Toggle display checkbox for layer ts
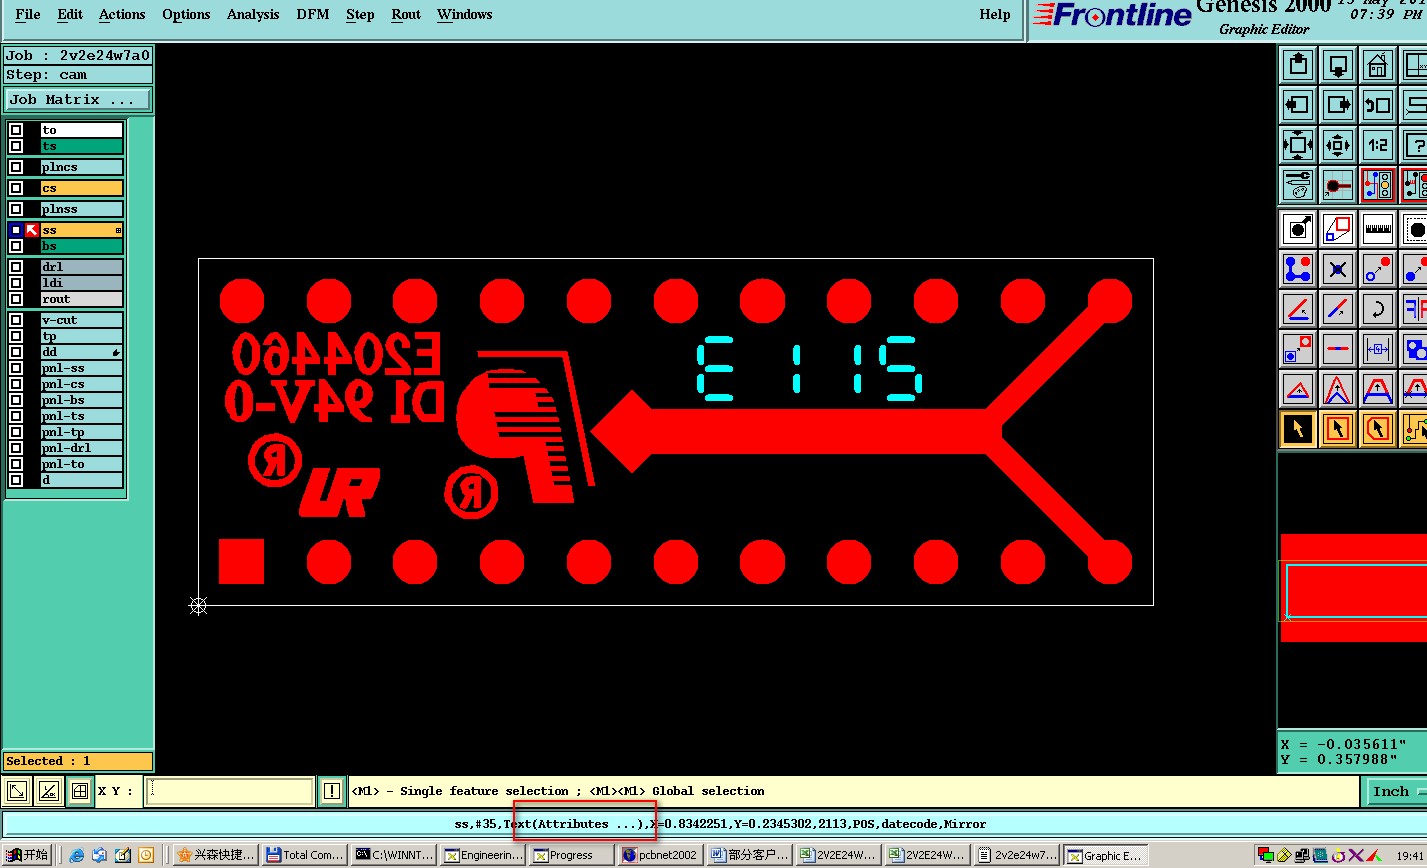 pos(16,146)
